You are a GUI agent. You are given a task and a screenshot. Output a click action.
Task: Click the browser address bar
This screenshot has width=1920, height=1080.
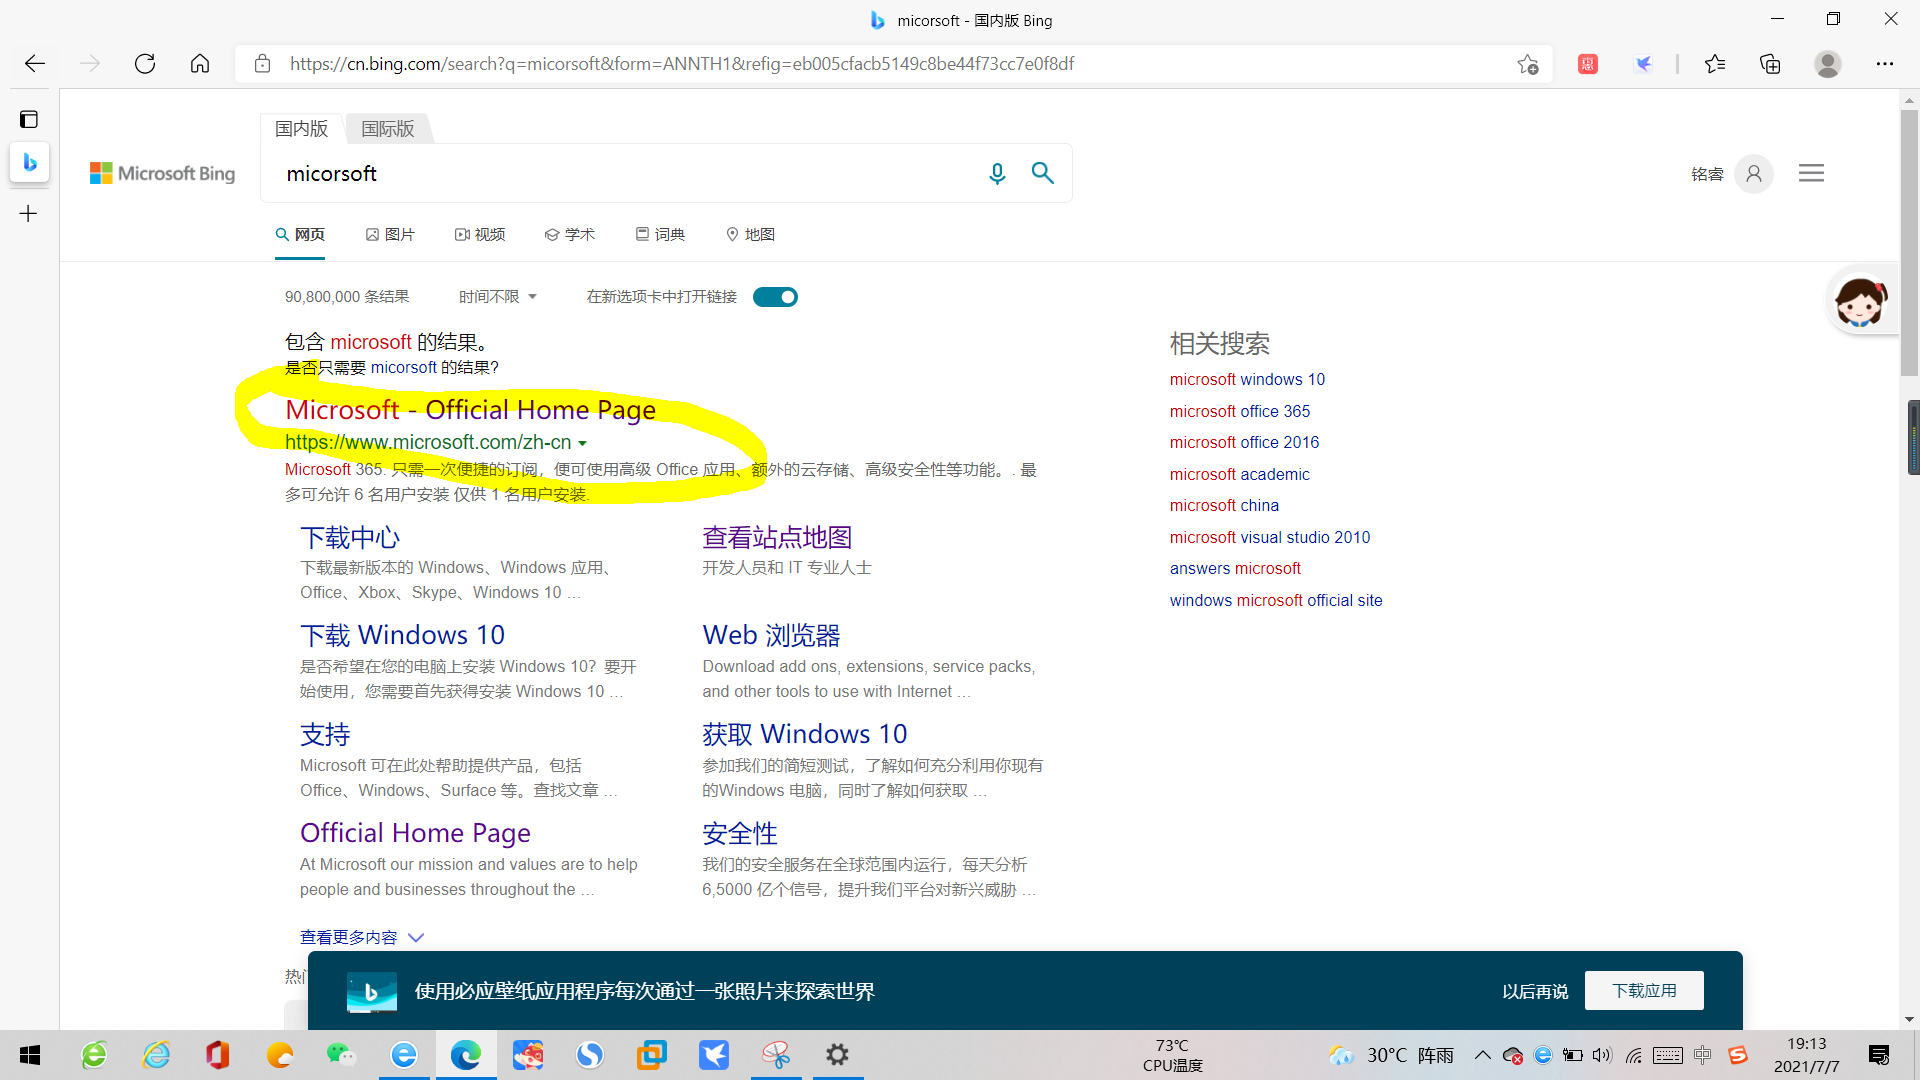[x=895, y=64]
